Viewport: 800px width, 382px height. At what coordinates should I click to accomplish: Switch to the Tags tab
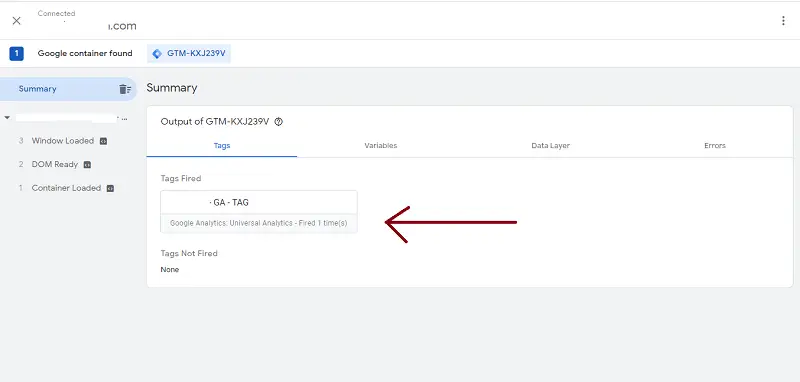click(x=222, y=145)
